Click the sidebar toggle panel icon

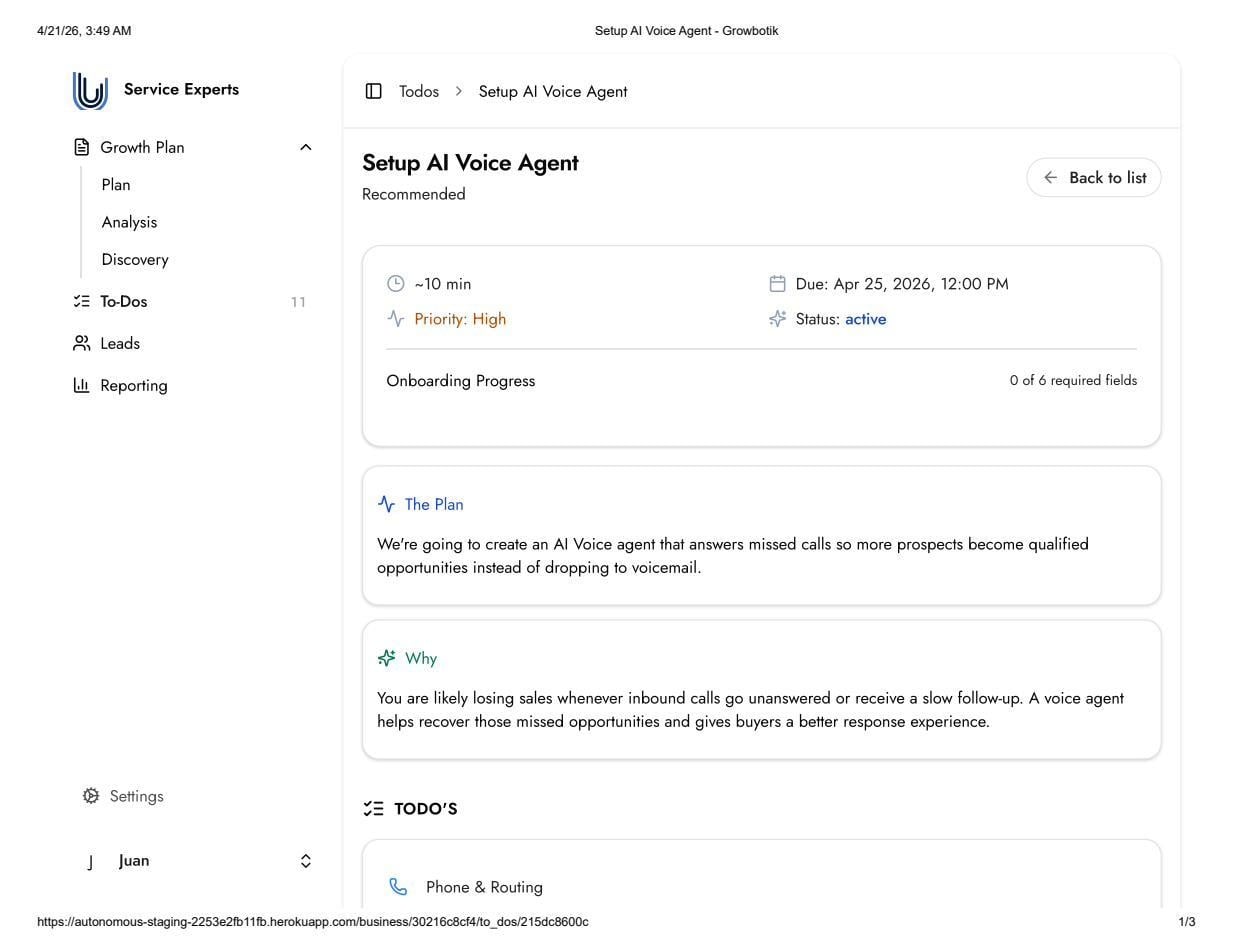point(373,91)
